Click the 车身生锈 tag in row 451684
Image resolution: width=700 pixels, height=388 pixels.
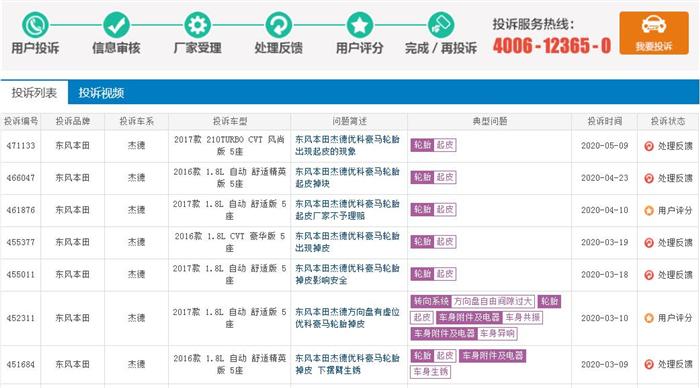click(430, 371)
